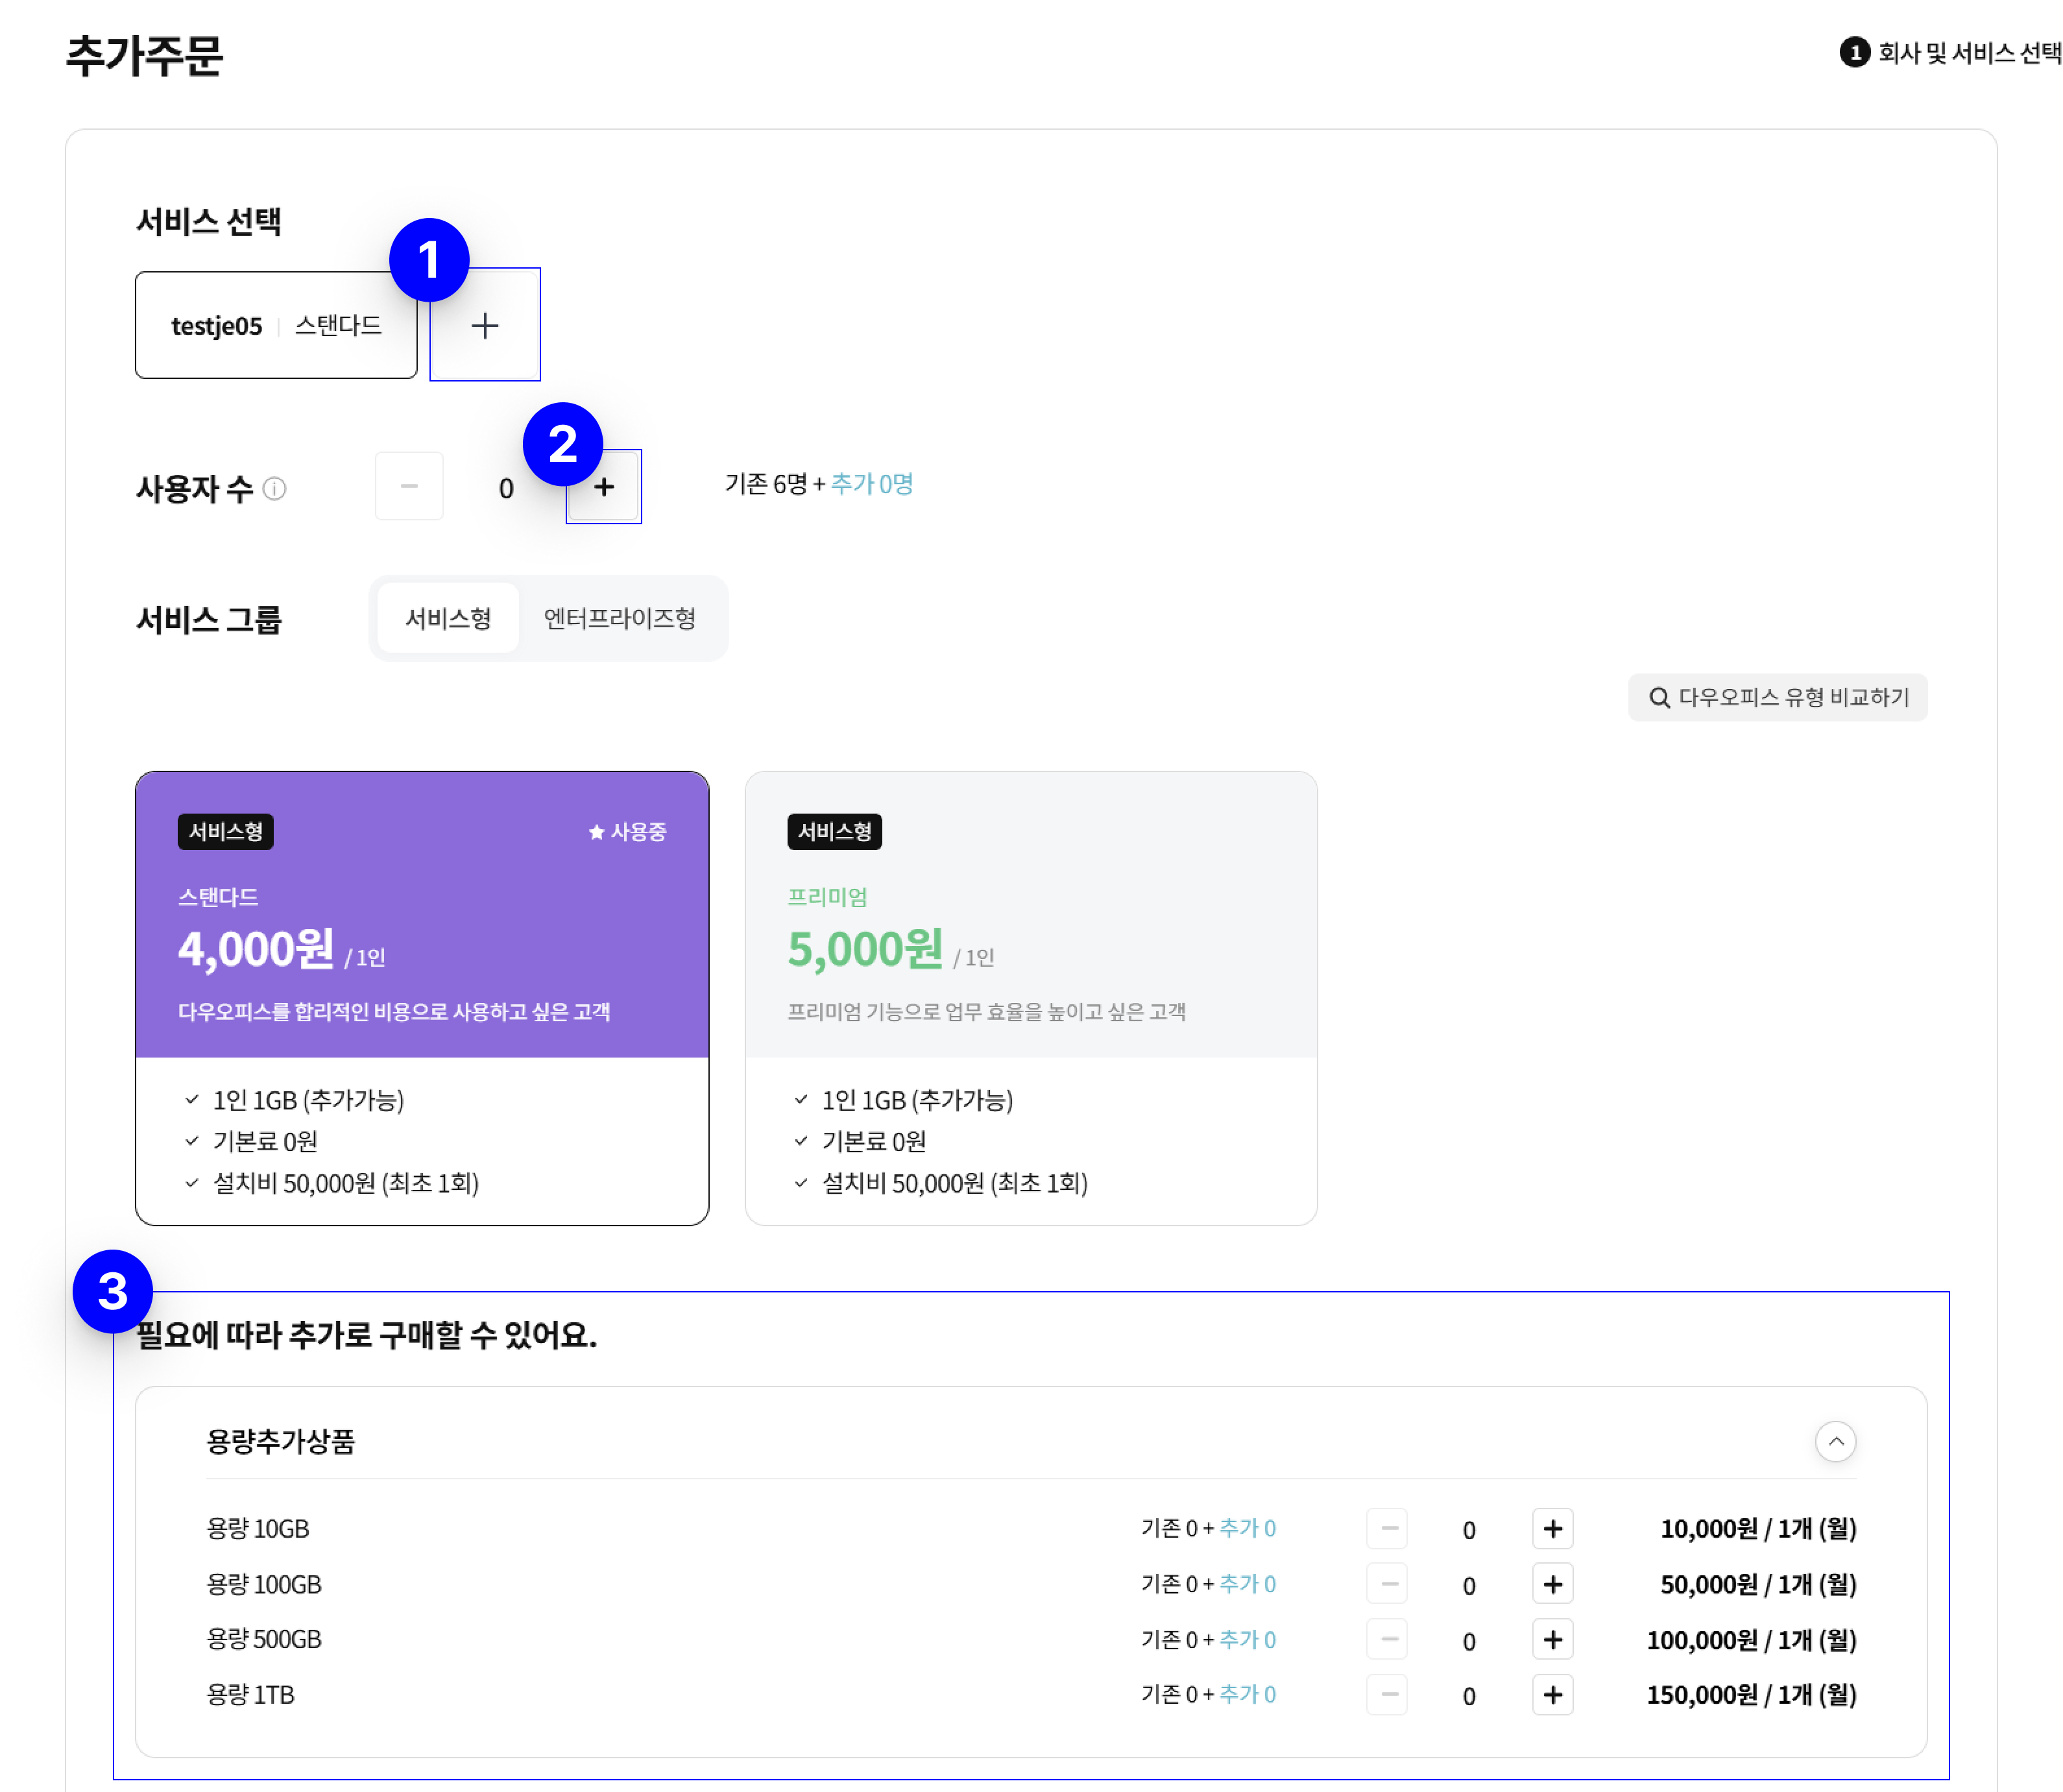The height and width of the screenshot is (1792, 2063).
Task: Click 다우오피스 유형 비교하기 search button
Action: coord(1777,697)
